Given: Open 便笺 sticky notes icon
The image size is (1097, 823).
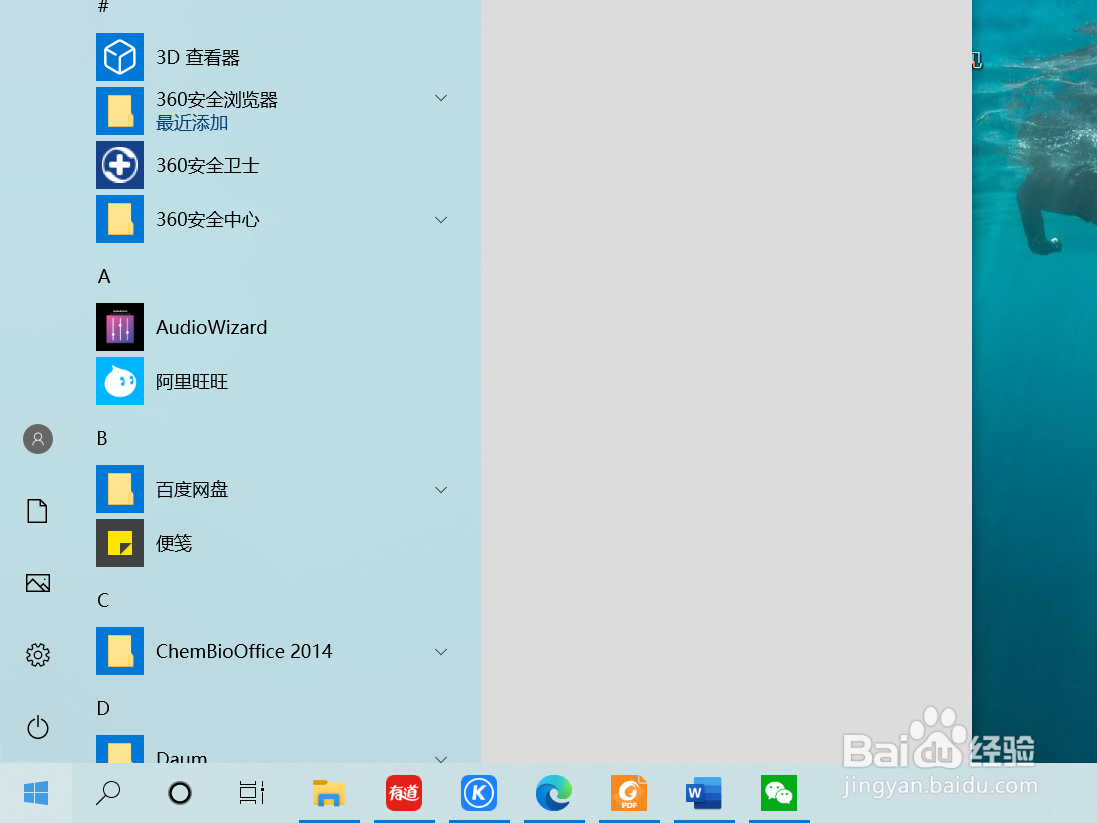Looking at the screenshot, I should pyautogui.click(x=120, y=542).
